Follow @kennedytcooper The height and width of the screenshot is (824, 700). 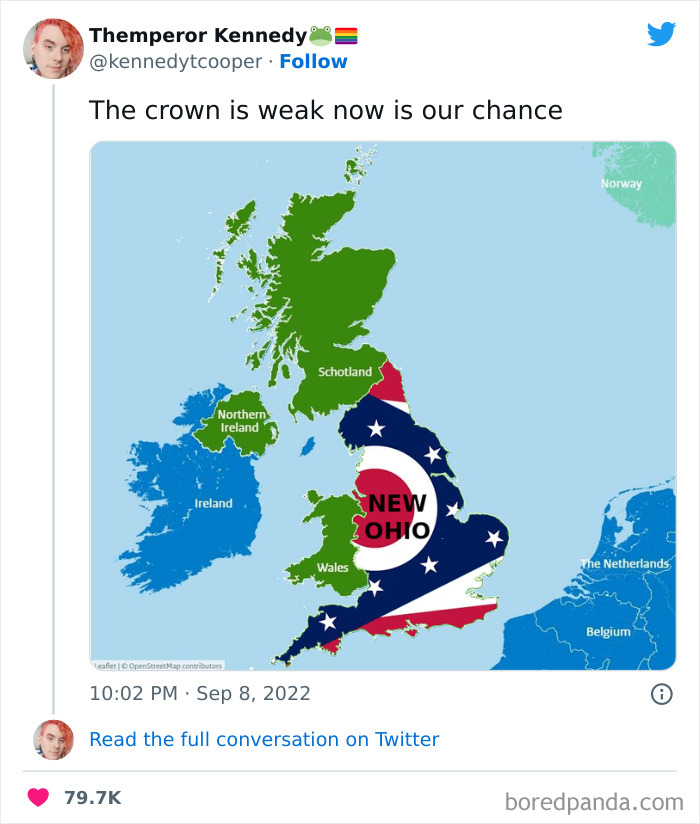point(313,62)
